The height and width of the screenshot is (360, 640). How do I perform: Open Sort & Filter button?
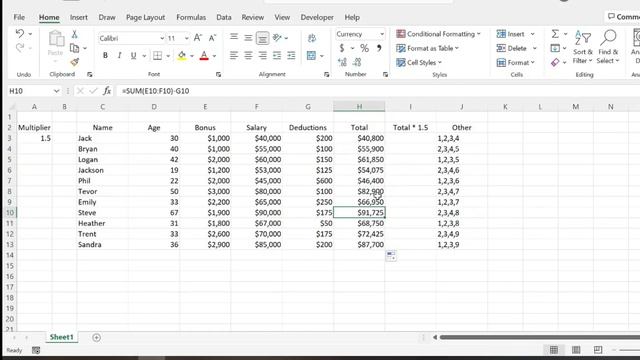(x=582, y=47)
